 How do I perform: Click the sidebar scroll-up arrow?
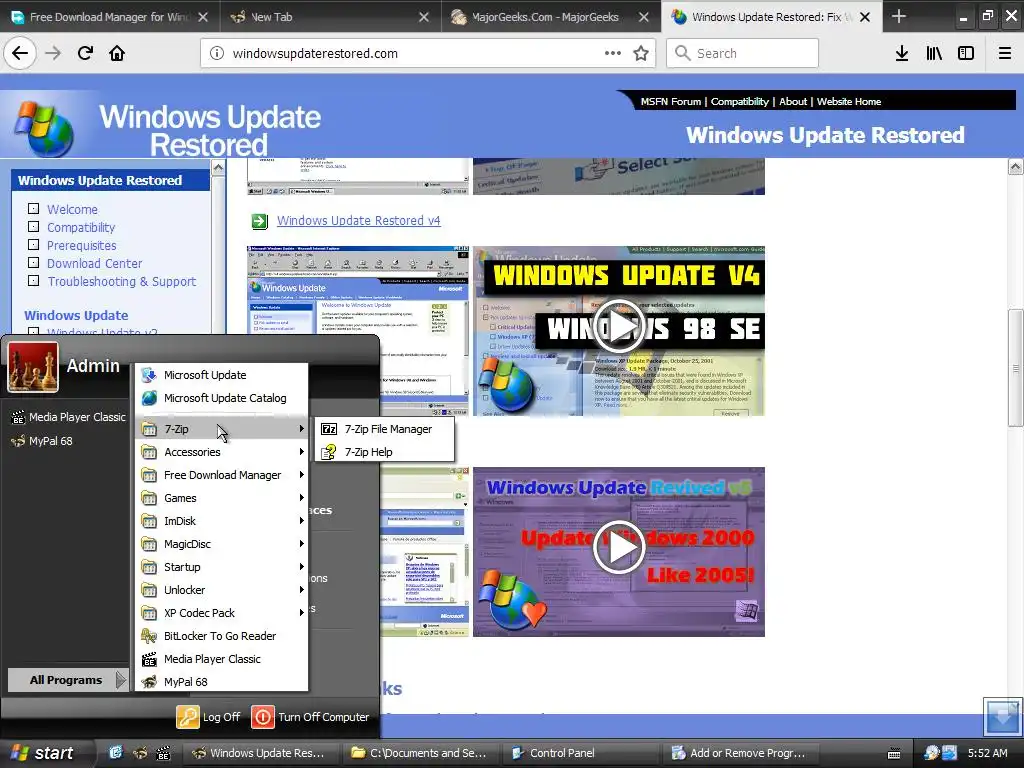coord(218,168)
